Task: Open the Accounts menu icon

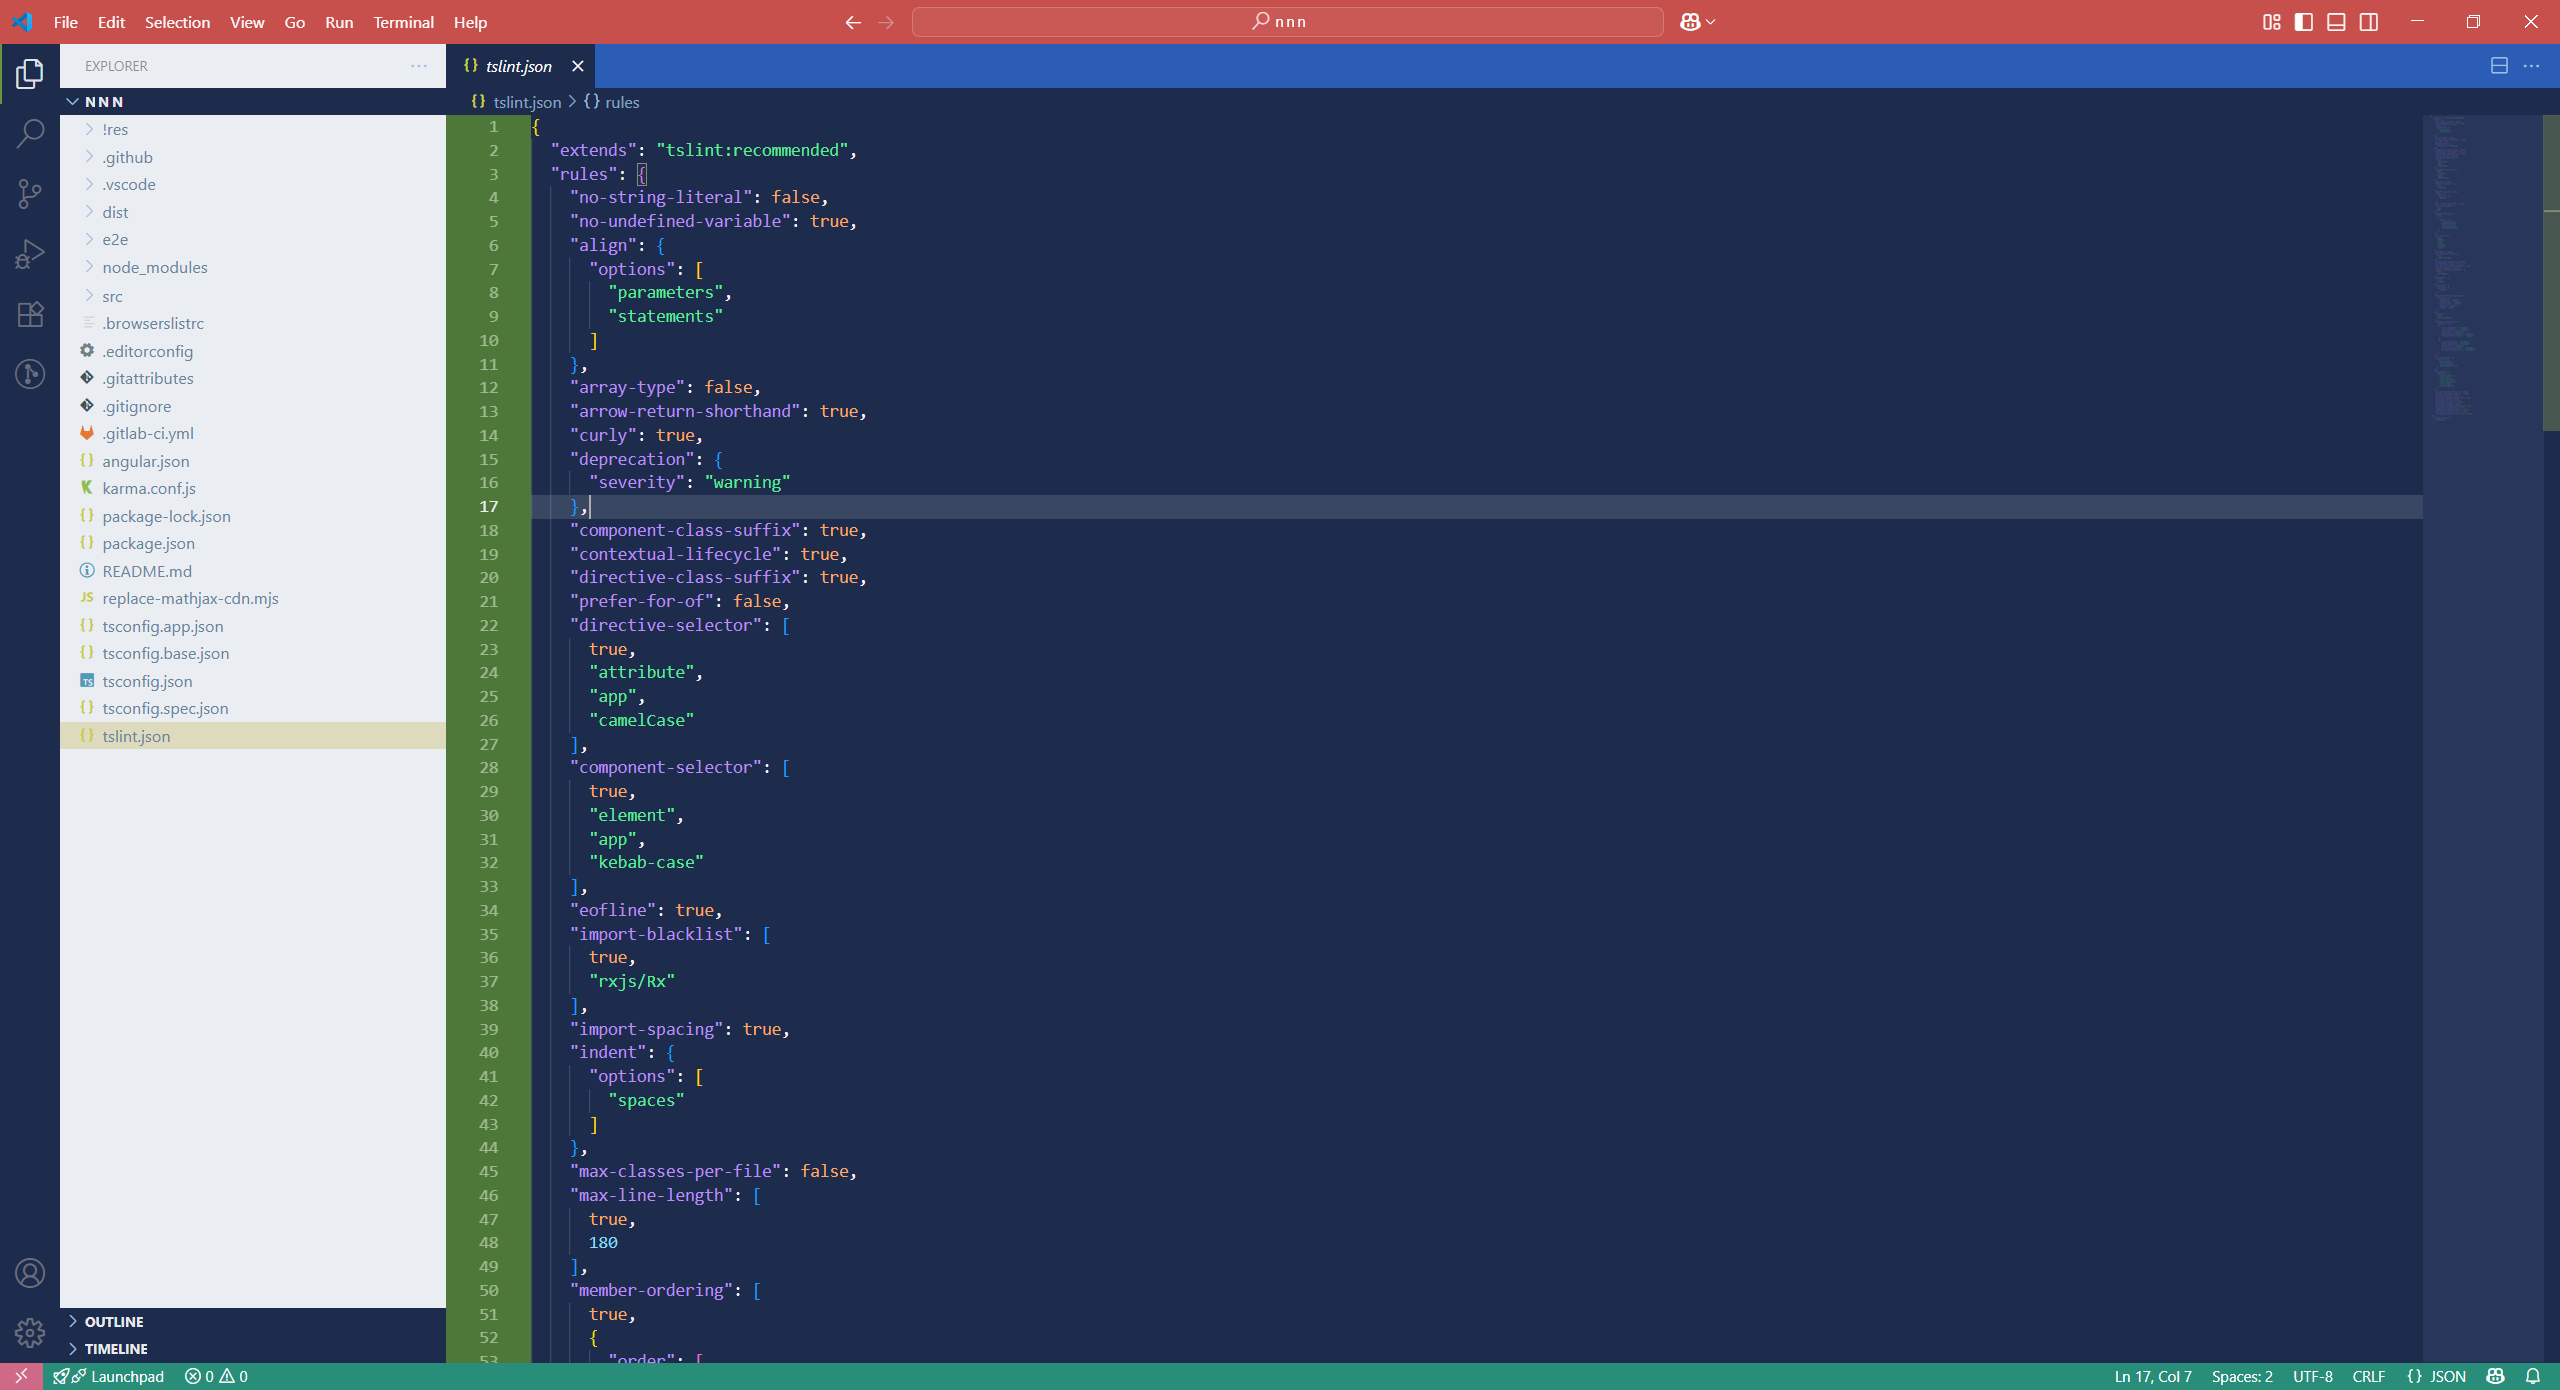Action: 30,1273
